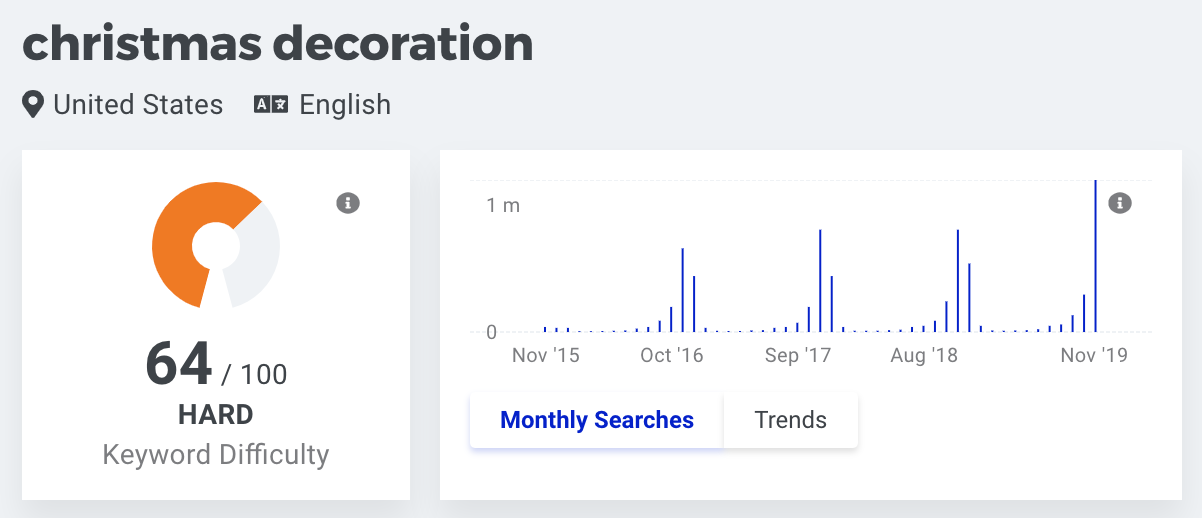Click the info icon beside the search chart

point(1120,203)
